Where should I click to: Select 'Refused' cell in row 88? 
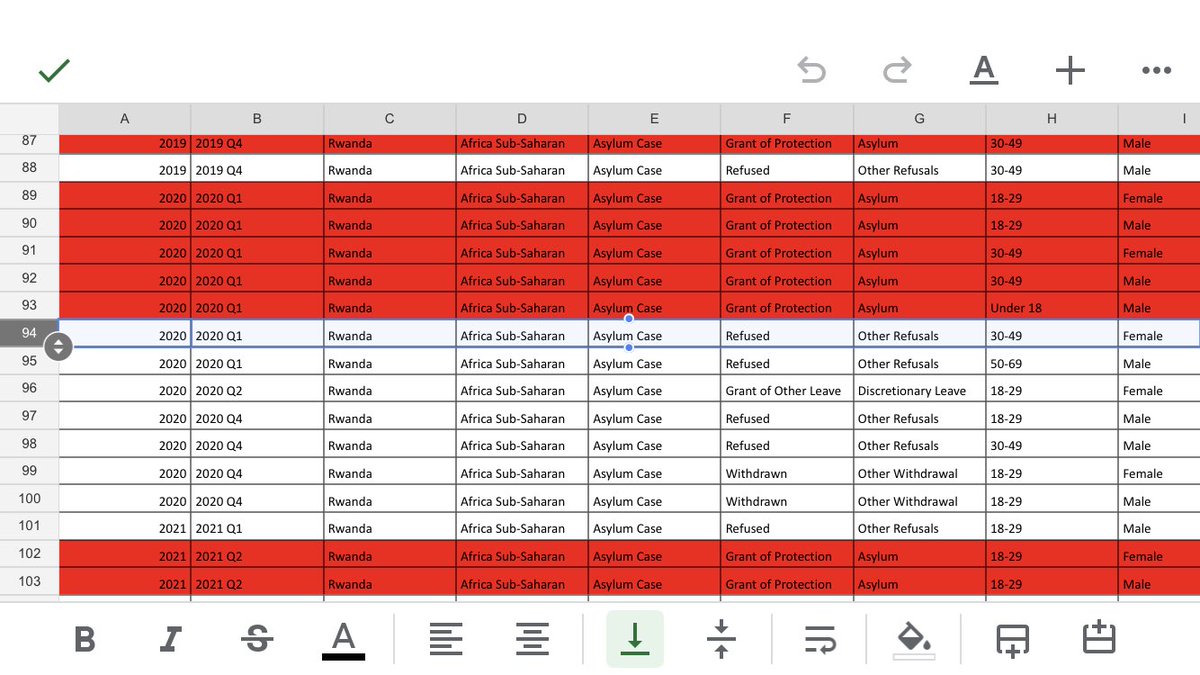[x=787, y=169]
